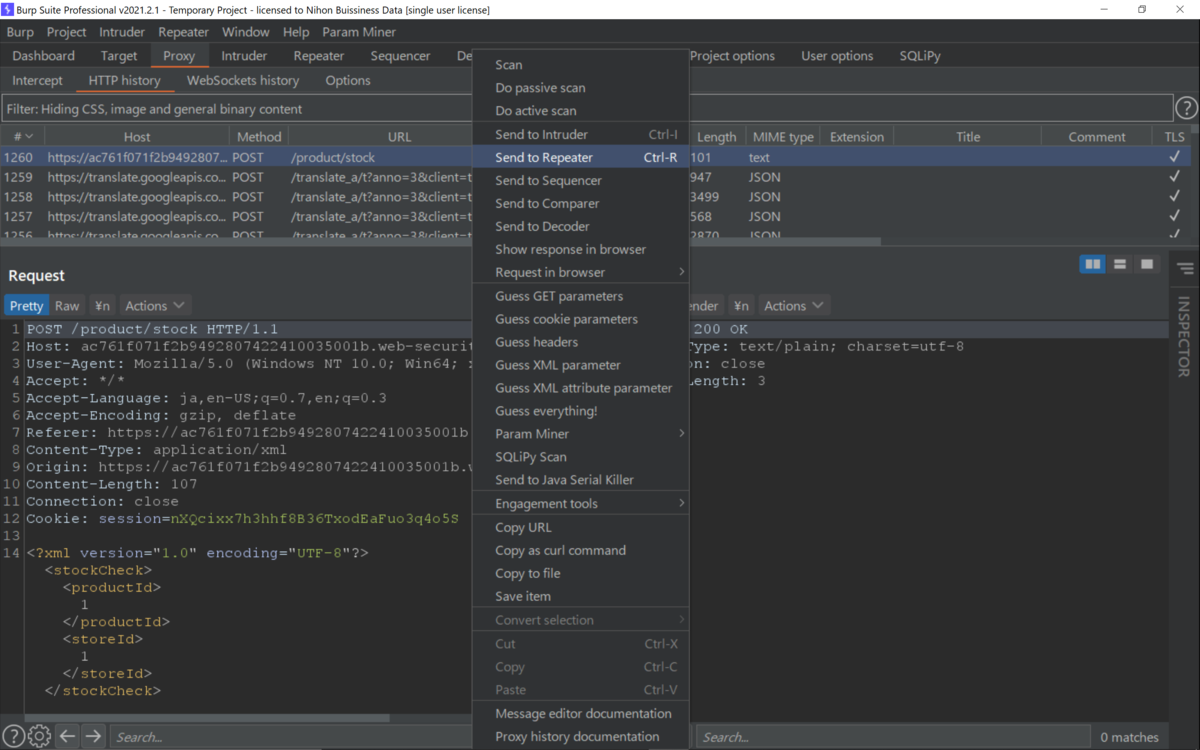Sort by # column dropdown arrow

pos(29,137)
